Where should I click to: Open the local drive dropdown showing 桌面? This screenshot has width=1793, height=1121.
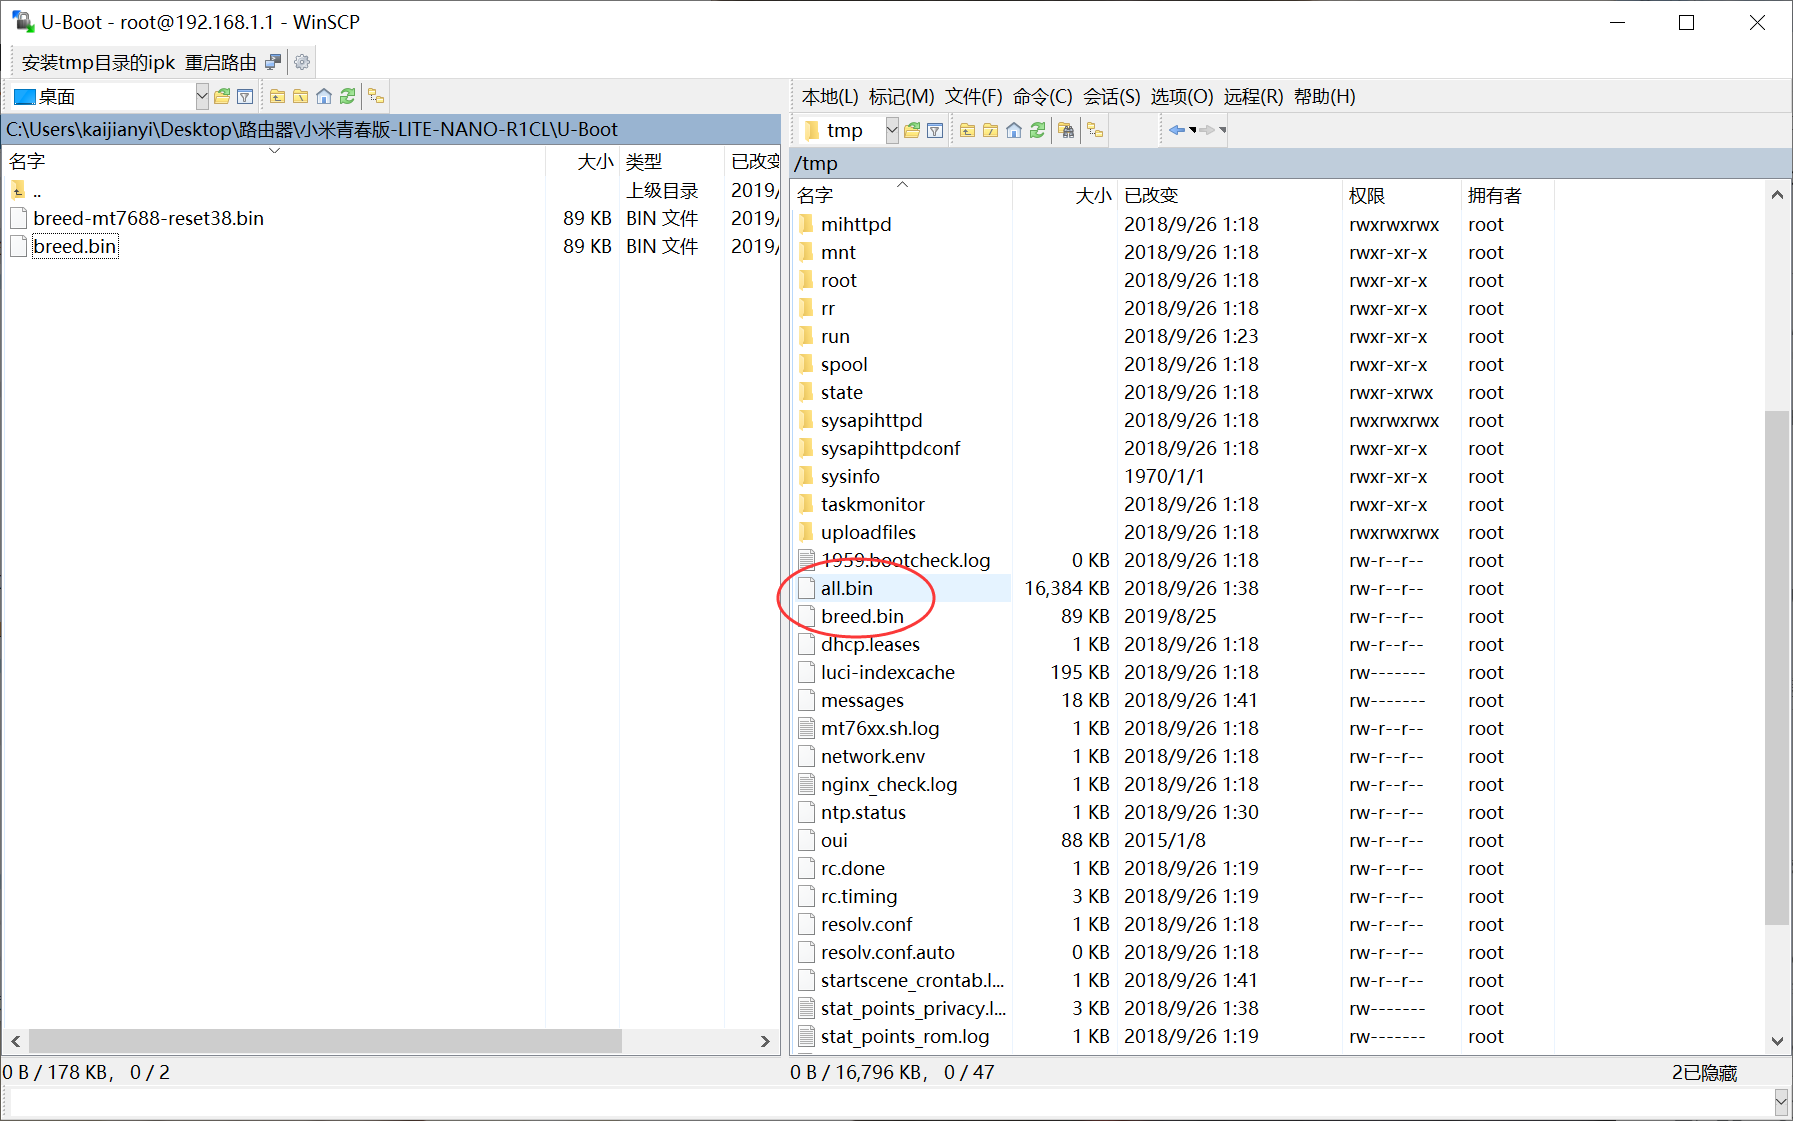pyautogui.click(x=202, y=96)
